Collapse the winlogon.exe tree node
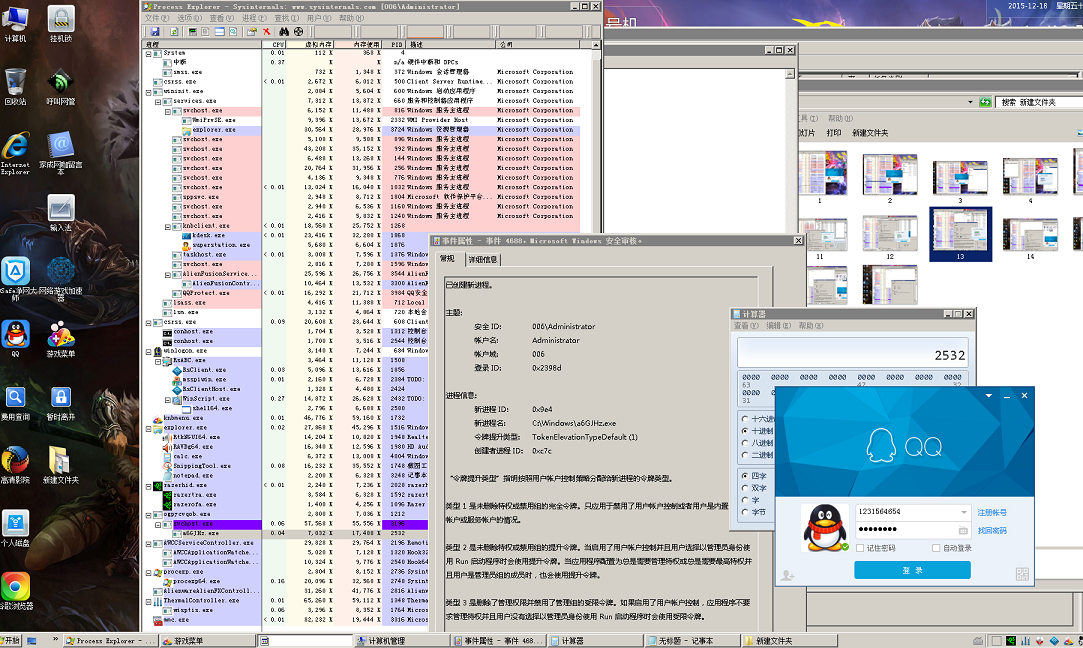1083x648 pixels. [x=148, y=351]
